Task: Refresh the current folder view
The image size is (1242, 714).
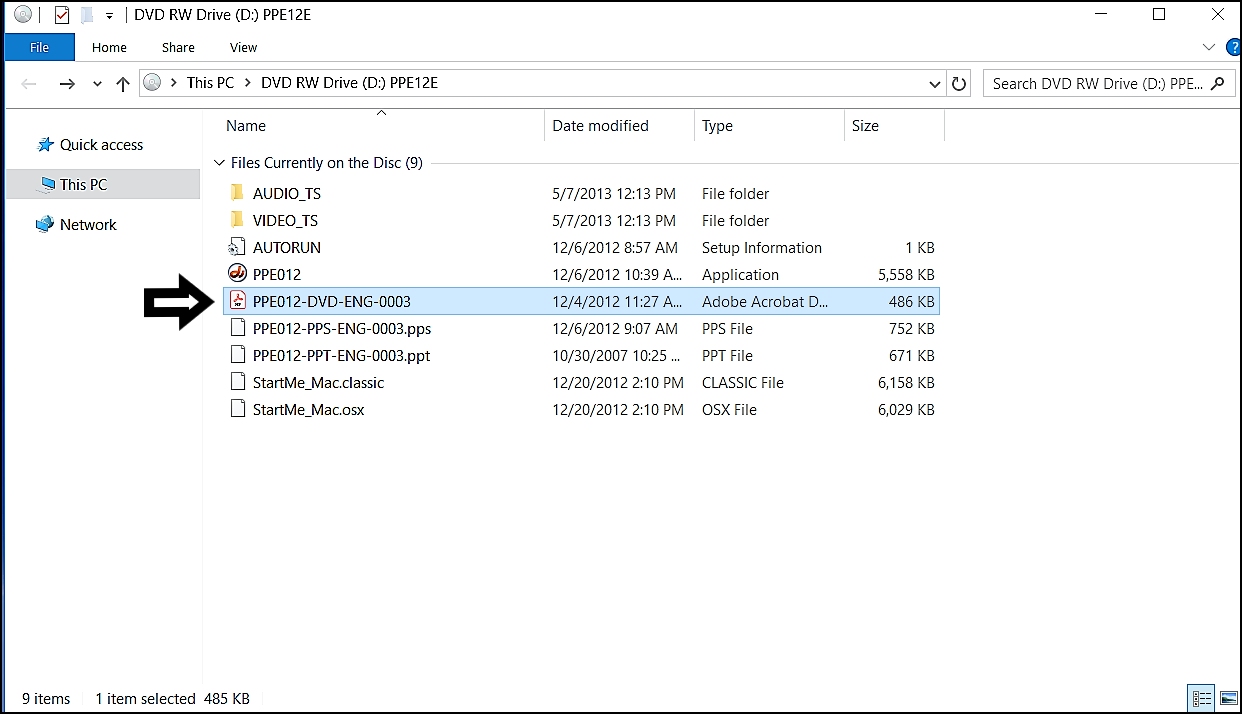Action: coord(959,84)
